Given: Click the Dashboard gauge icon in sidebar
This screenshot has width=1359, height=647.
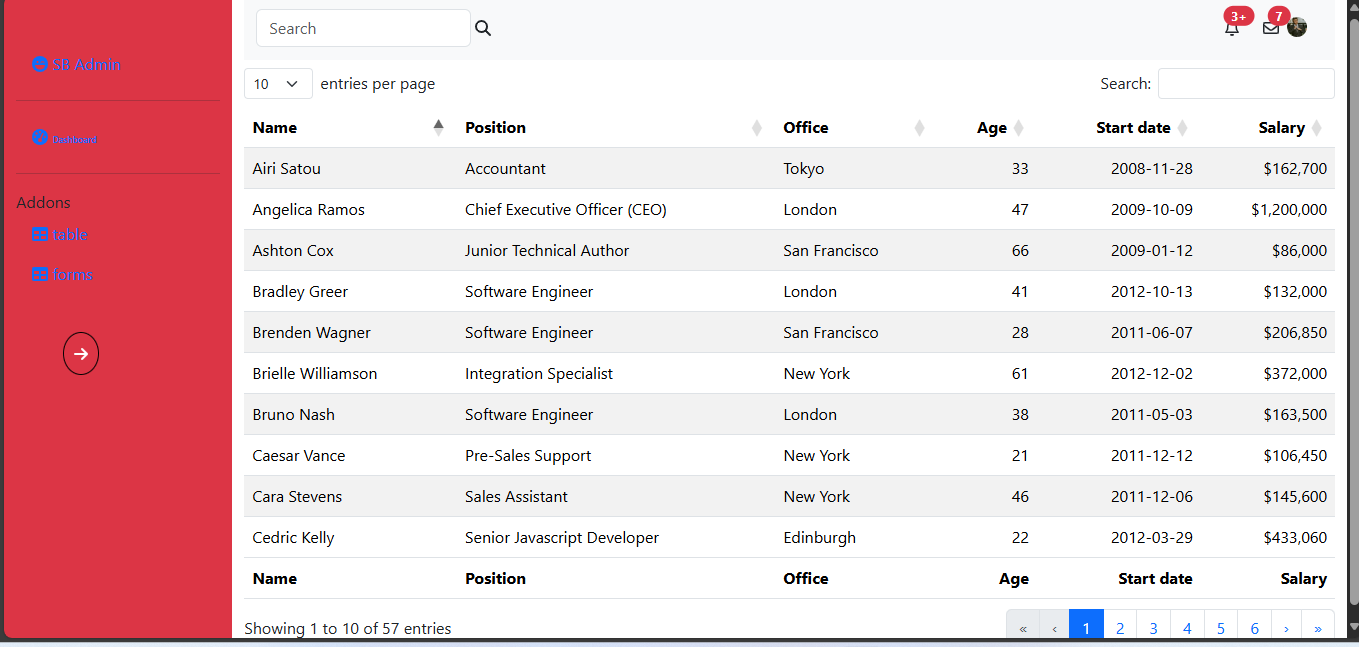Looking at the screenshot, I should pyautogui.click(x=40, y=138).
